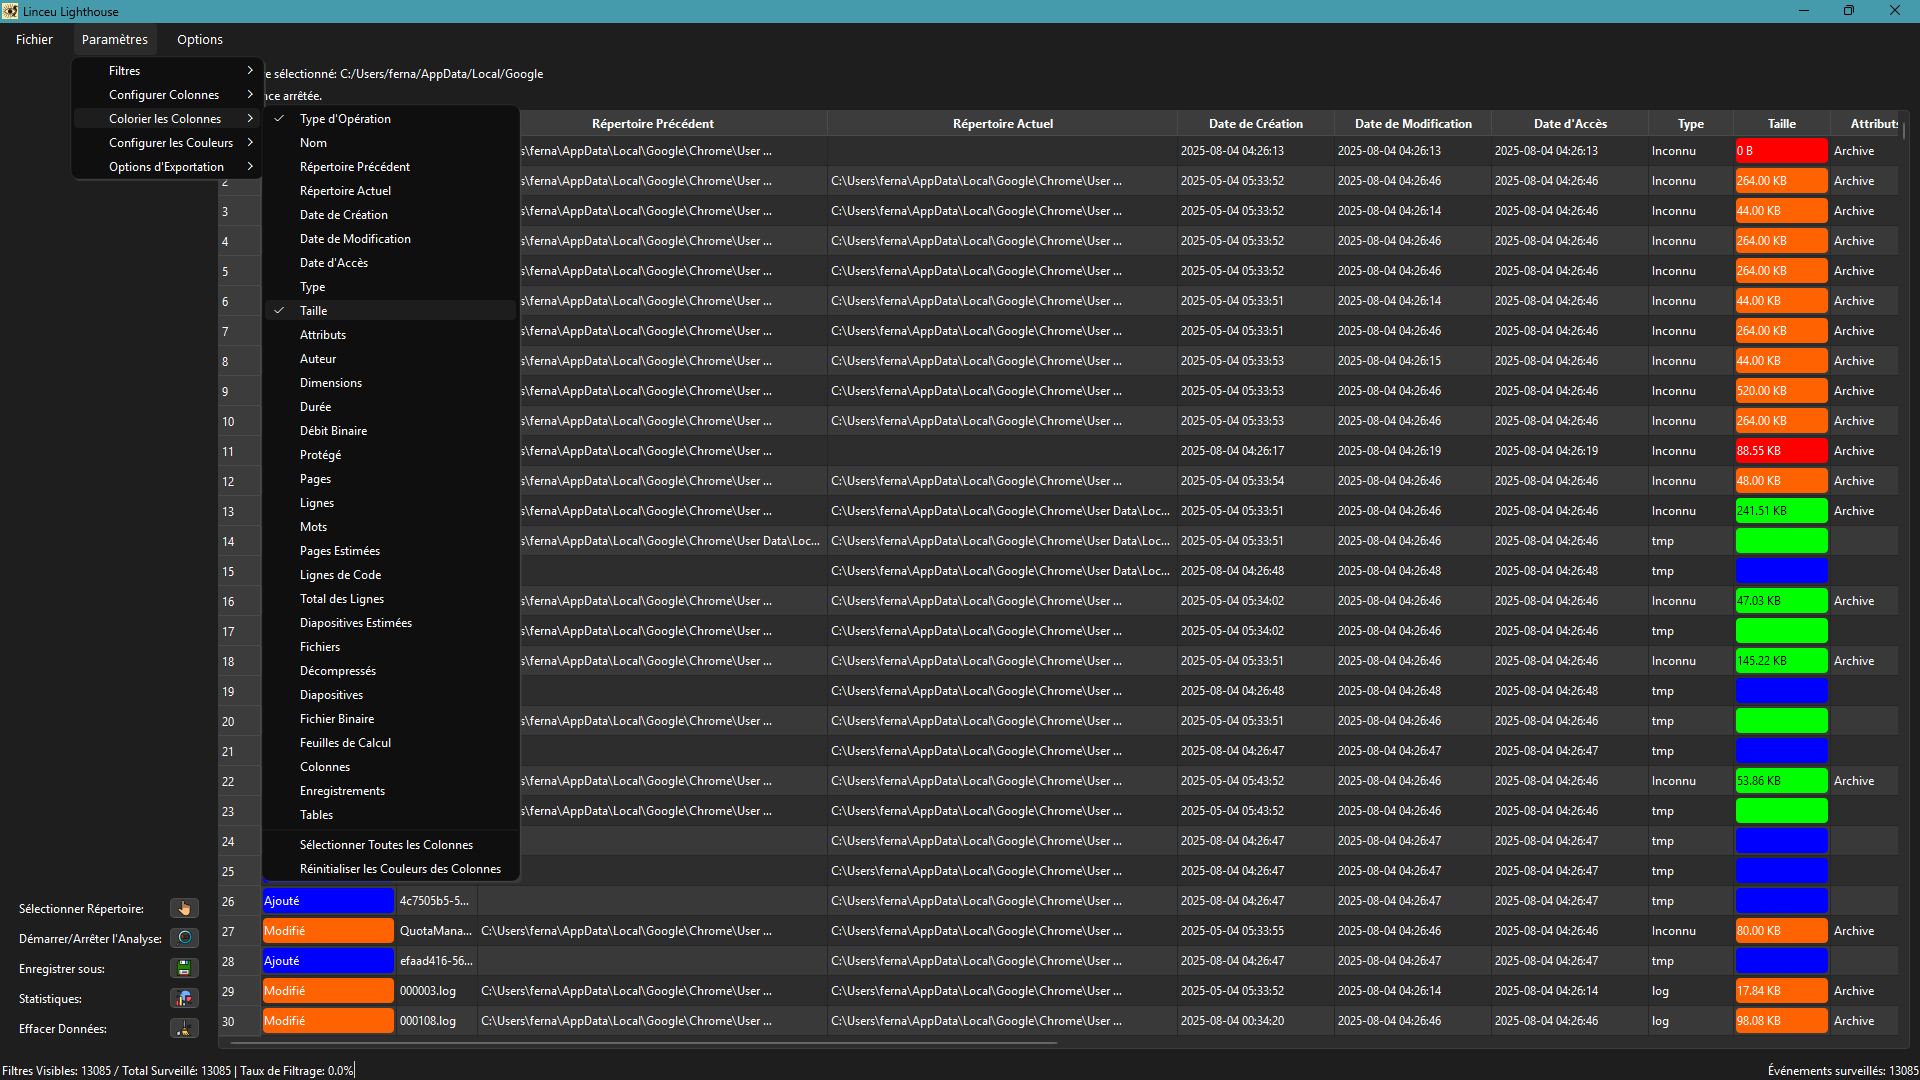Click the Sélectionner Répertoire hand icon
Screen dimensions: 1920x1080
(x=184, y=908)
